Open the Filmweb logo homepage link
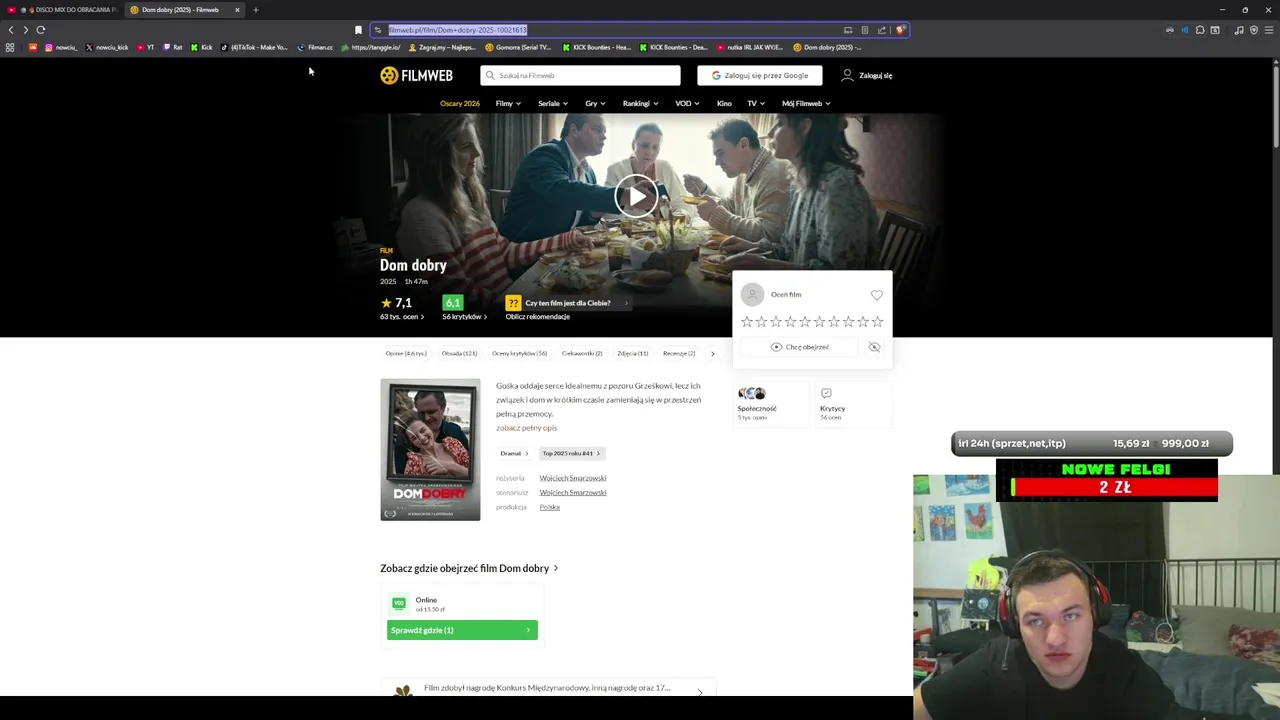Viewport: 1280px width, 720px height. click(x=416, y=75)
